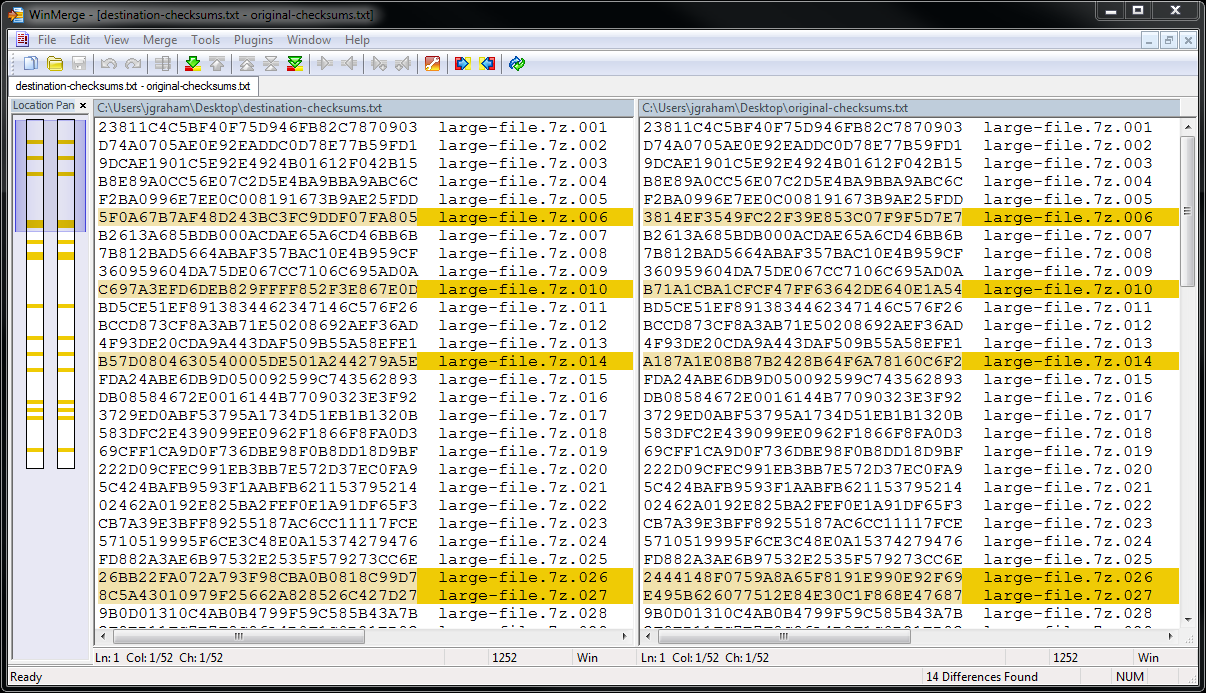1206x693 pixels.
Task: Jump to the first difference
Action: click(x=247, y=64)
